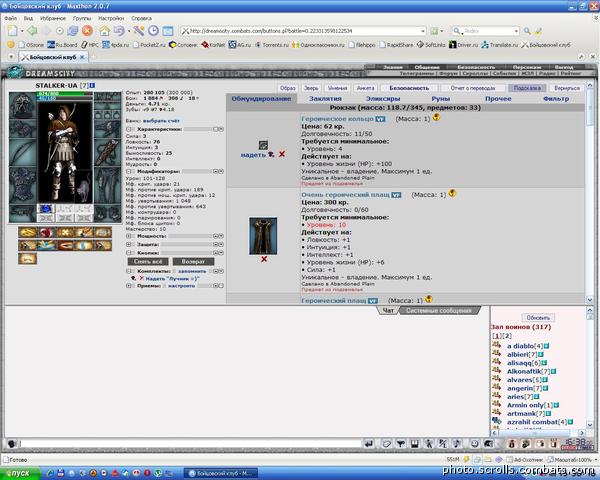
Task: Click the private message icon beside a diablo
Action: pyautogui.click(x=497, y=345)
